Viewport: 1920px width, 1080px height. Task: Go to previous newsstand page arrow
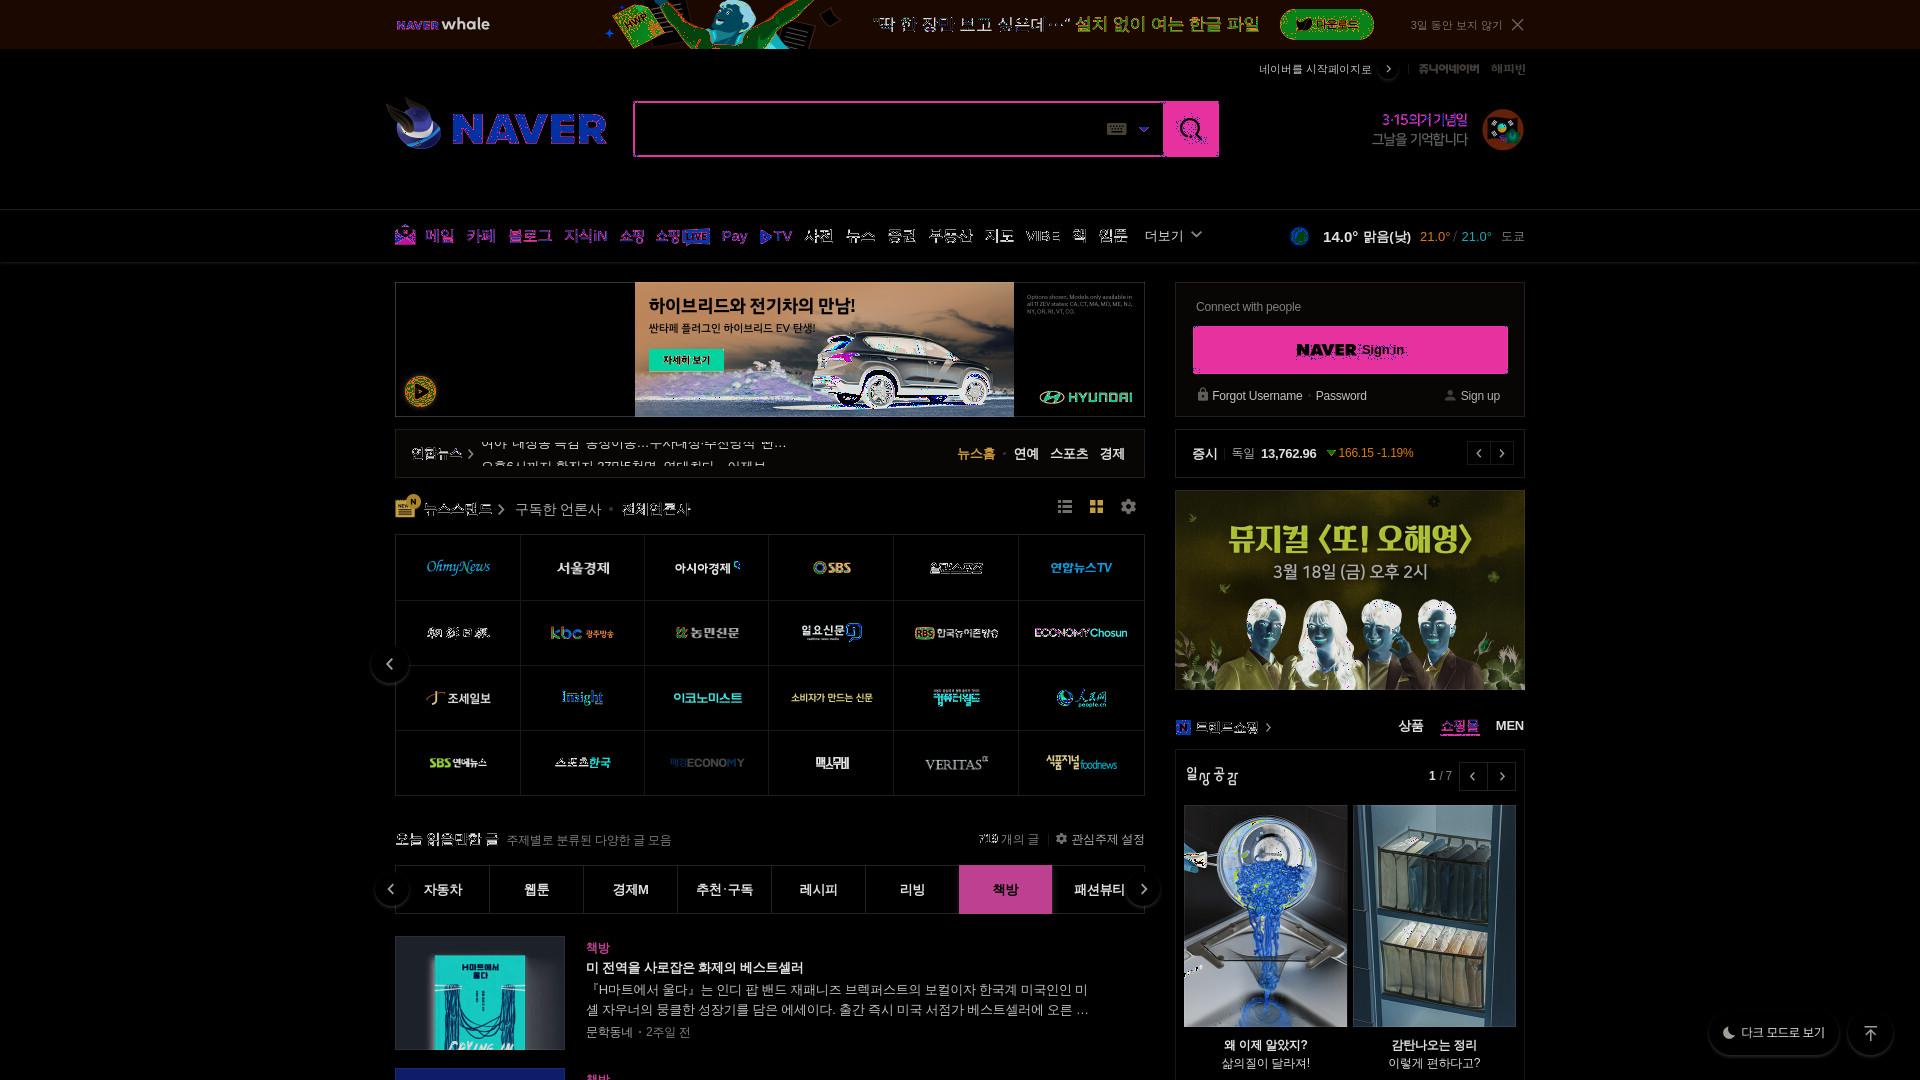click(x=389, y=664)
